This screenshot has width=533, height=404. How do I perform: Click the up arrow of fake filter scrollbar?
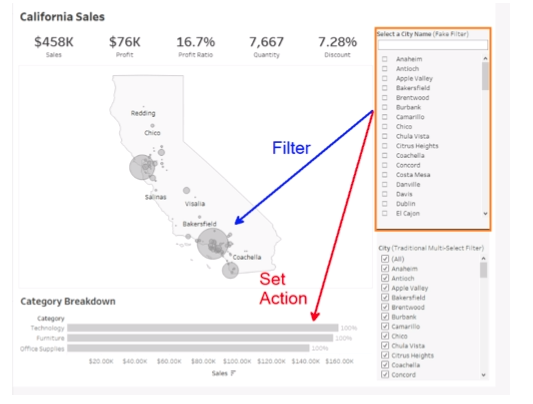point(485,58)
